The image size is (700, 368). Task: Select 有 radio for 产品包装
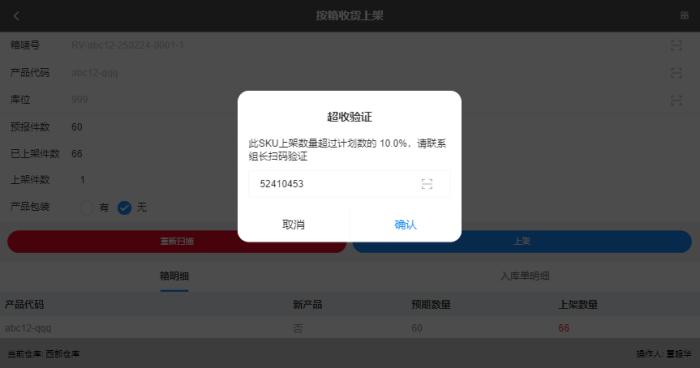point(86,208)
